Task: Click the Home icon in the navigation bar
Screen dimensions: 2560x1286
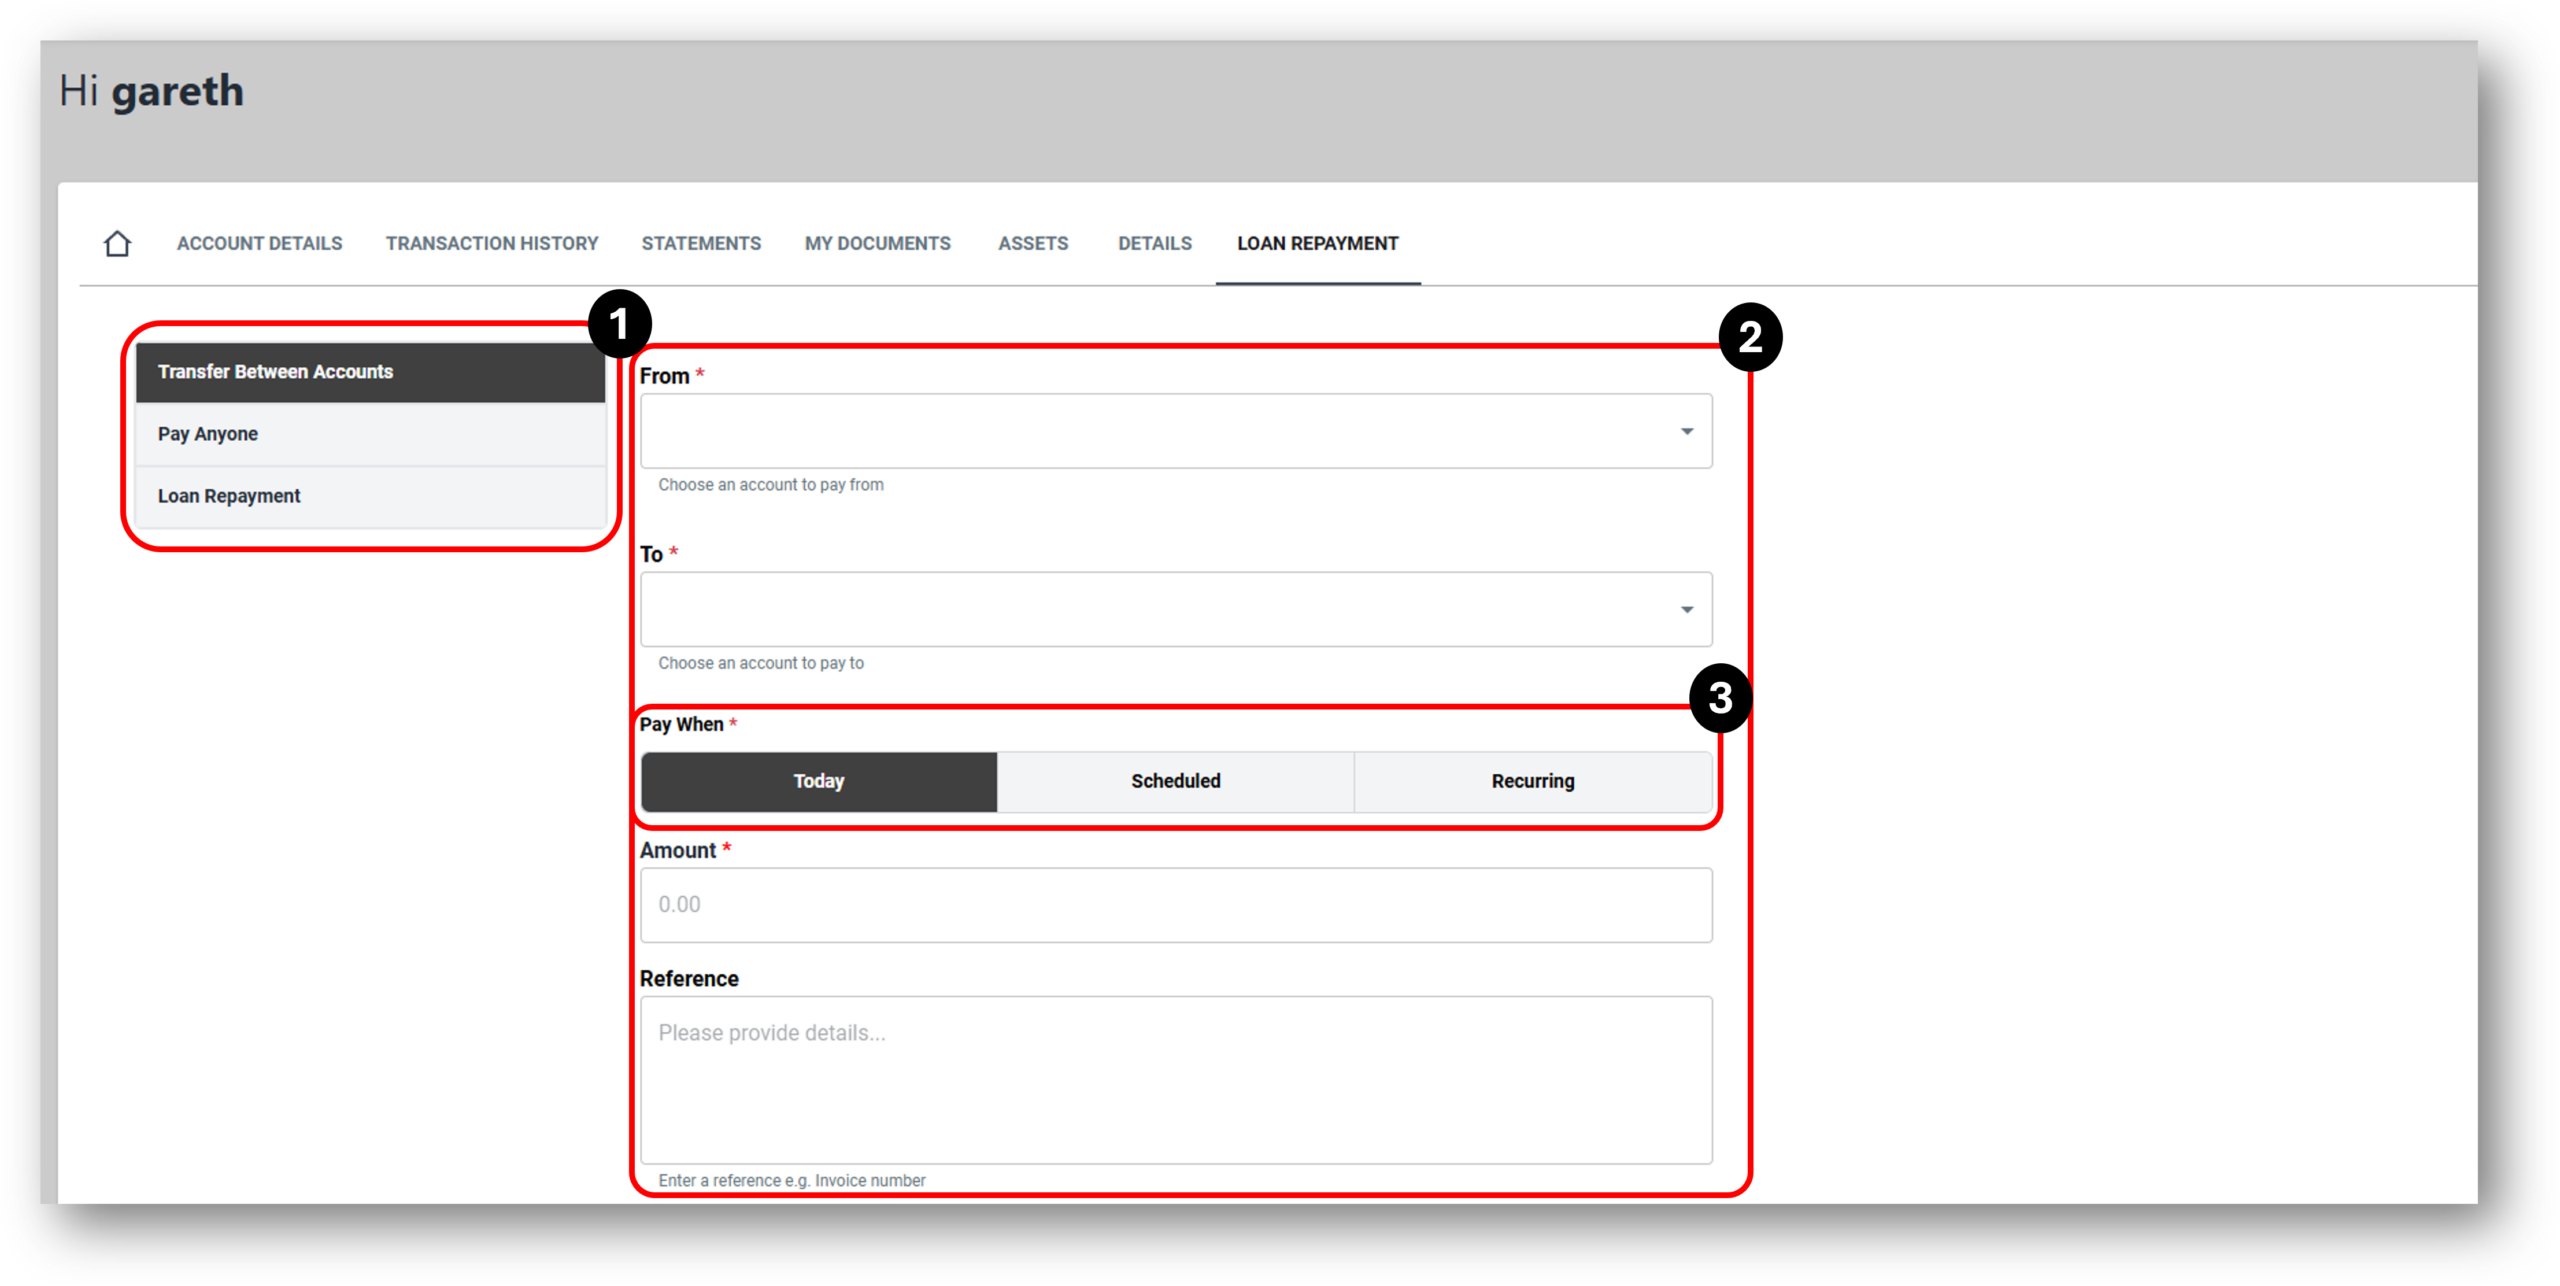Action: [117, 243]
